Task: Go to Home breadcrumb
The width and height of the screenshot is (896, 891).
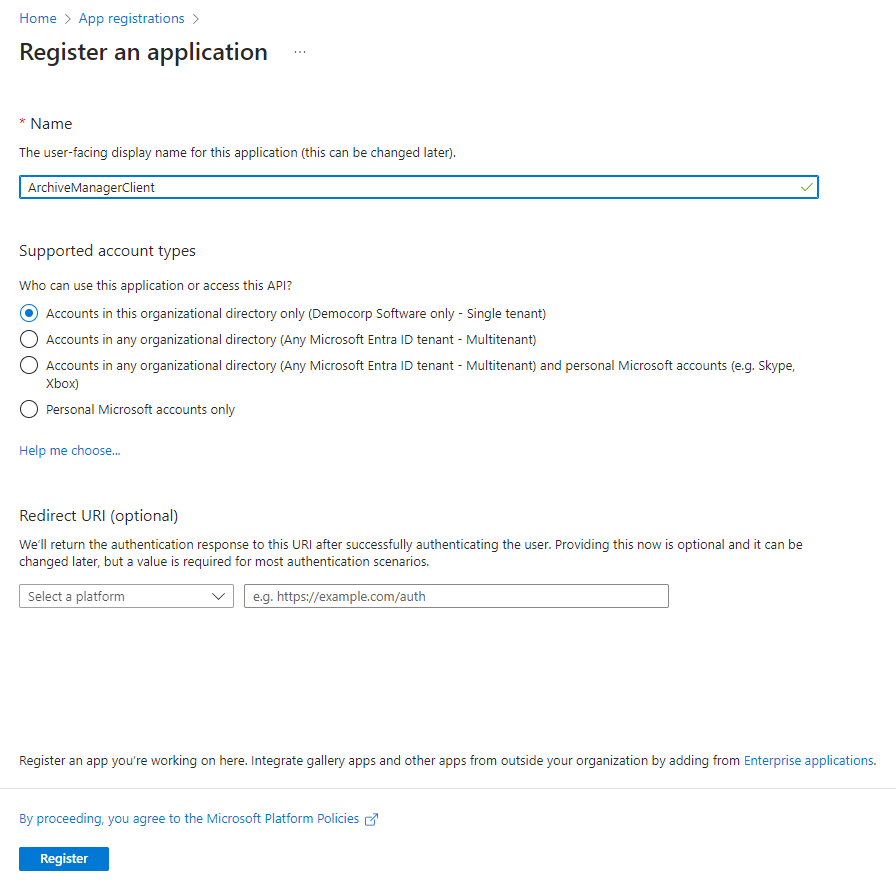Action: (x=38, y=18)
